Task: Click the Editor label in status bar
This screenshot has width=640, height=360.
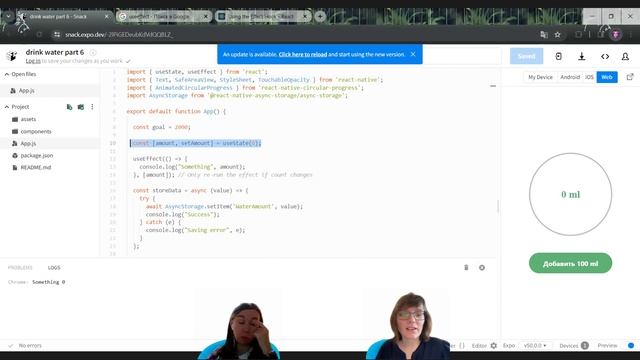Action: coord(479,345)
